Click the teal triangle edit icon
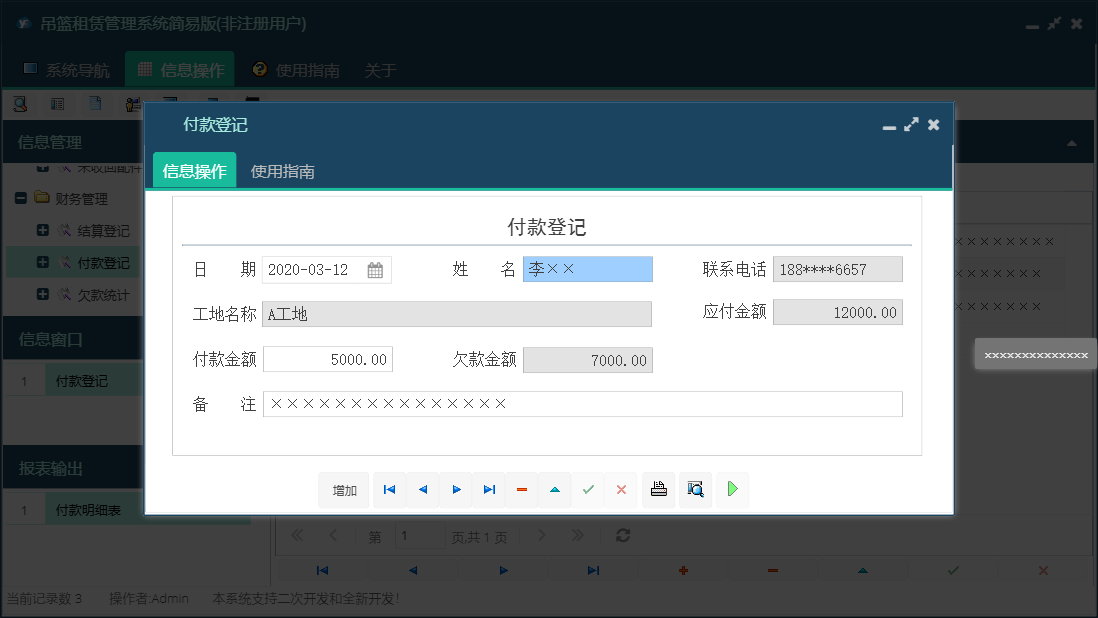Screen dimensions: 1098x618 (554, 489)
